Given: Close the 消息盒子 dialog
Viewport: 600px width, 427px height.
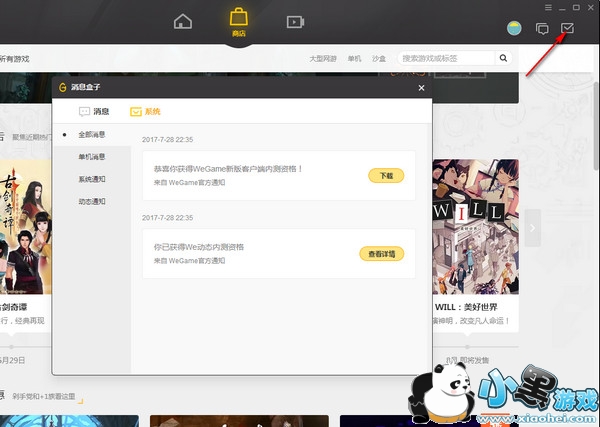Looking at the screenshot, I should click(x=421, y=88).
